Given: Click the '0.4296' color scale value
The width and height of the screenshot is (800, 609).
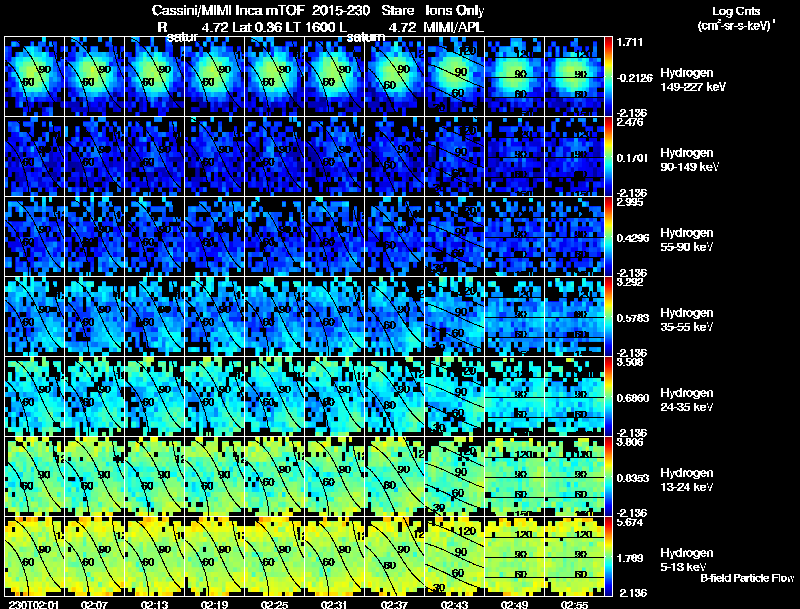Looking at the screenshot, I should tap(633, 238).
